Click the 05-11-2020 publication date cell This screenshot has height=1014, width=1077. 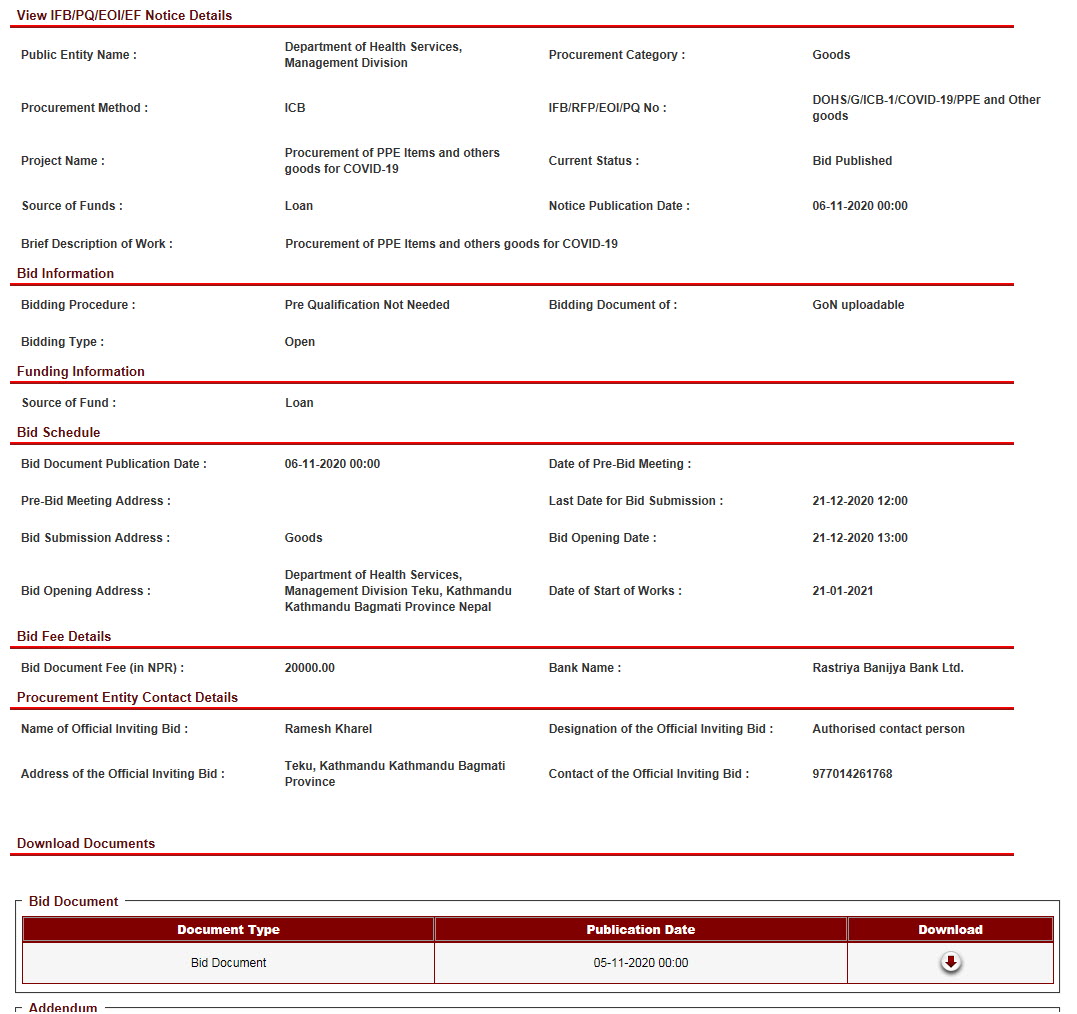[640, 963]
